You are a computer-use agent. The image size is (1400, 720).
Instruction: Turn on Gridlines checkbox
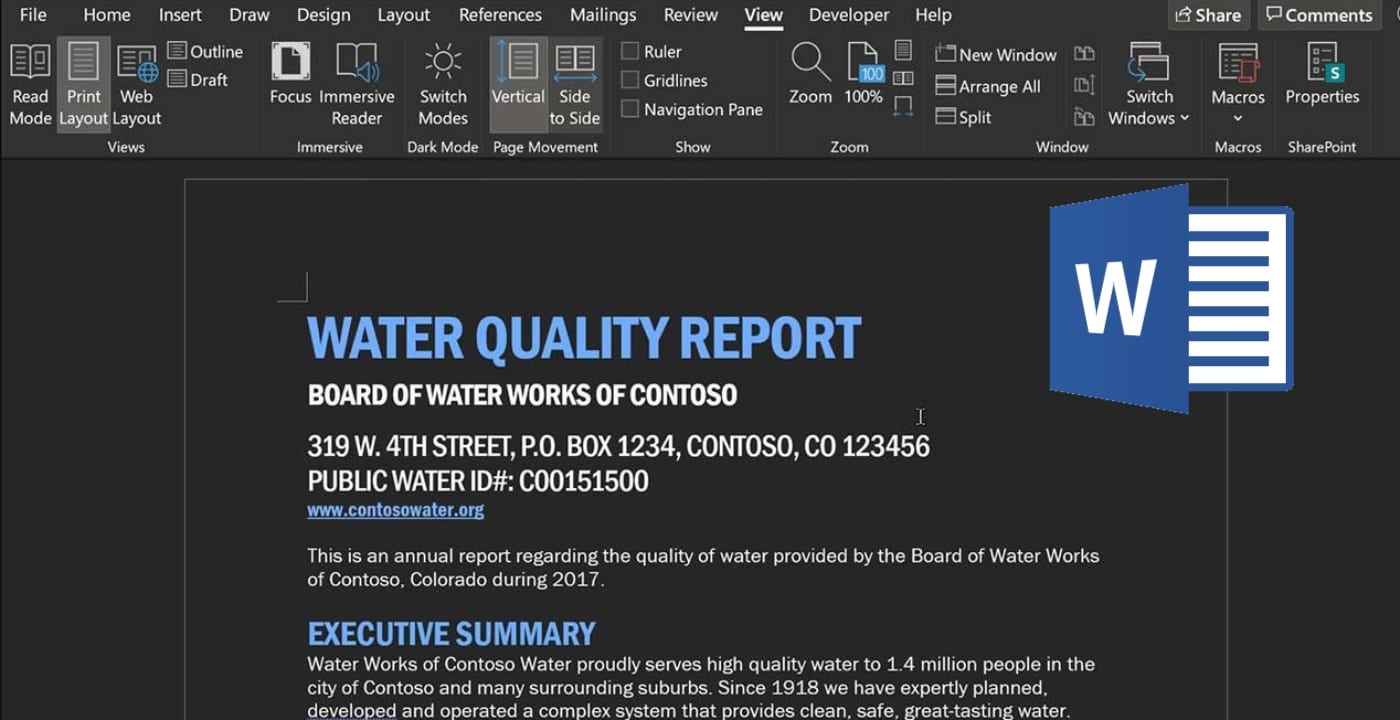click(630, 81)
